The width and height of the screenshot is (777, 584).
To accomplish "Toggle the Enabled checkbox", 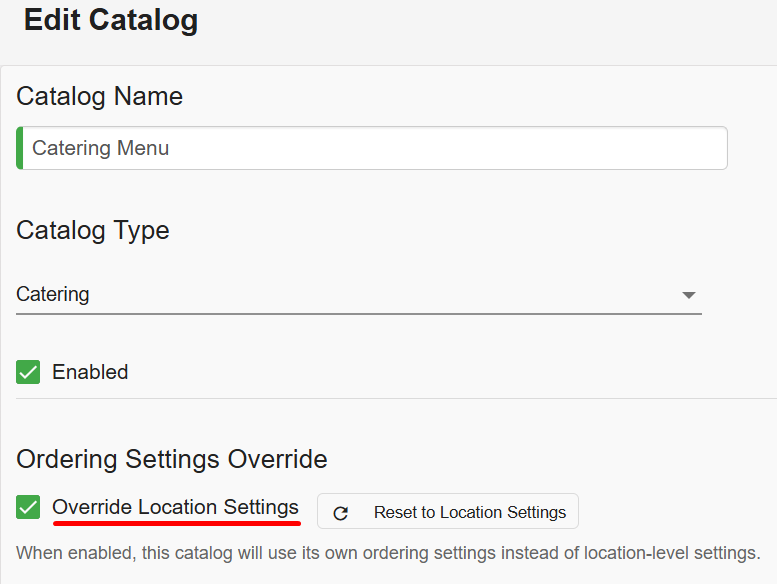I will pyautogui.click(x=28, y=372).
